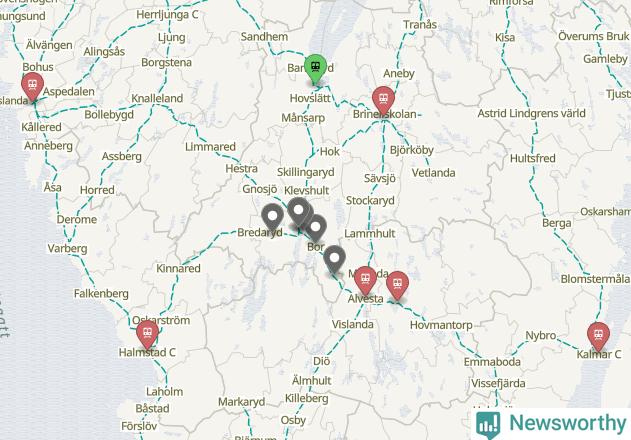Click the Varberg town label

(67, 248)
